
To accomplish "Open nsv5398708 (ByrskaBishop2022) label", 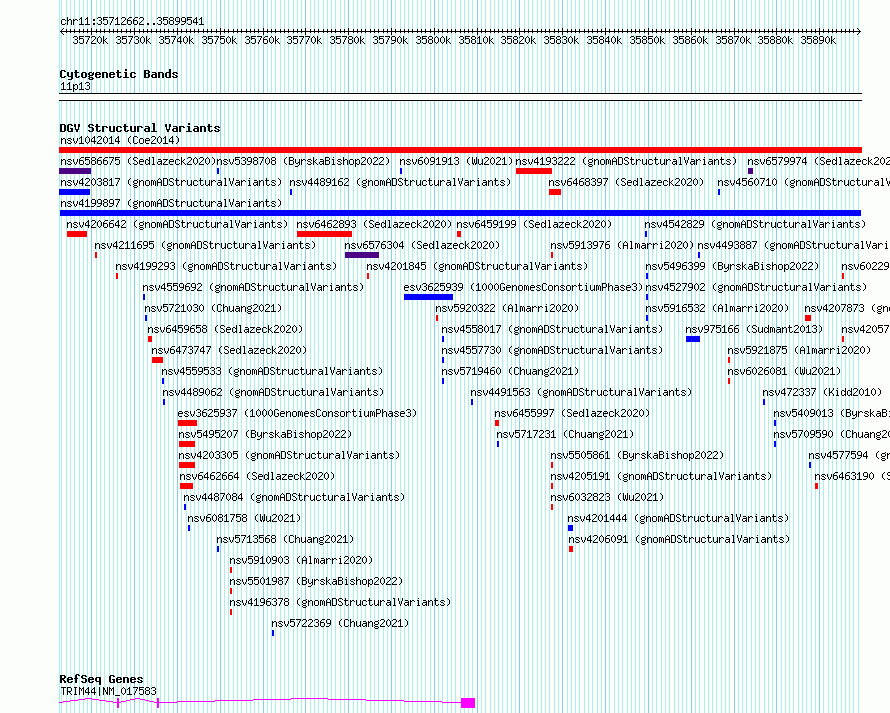I will 303,161.
